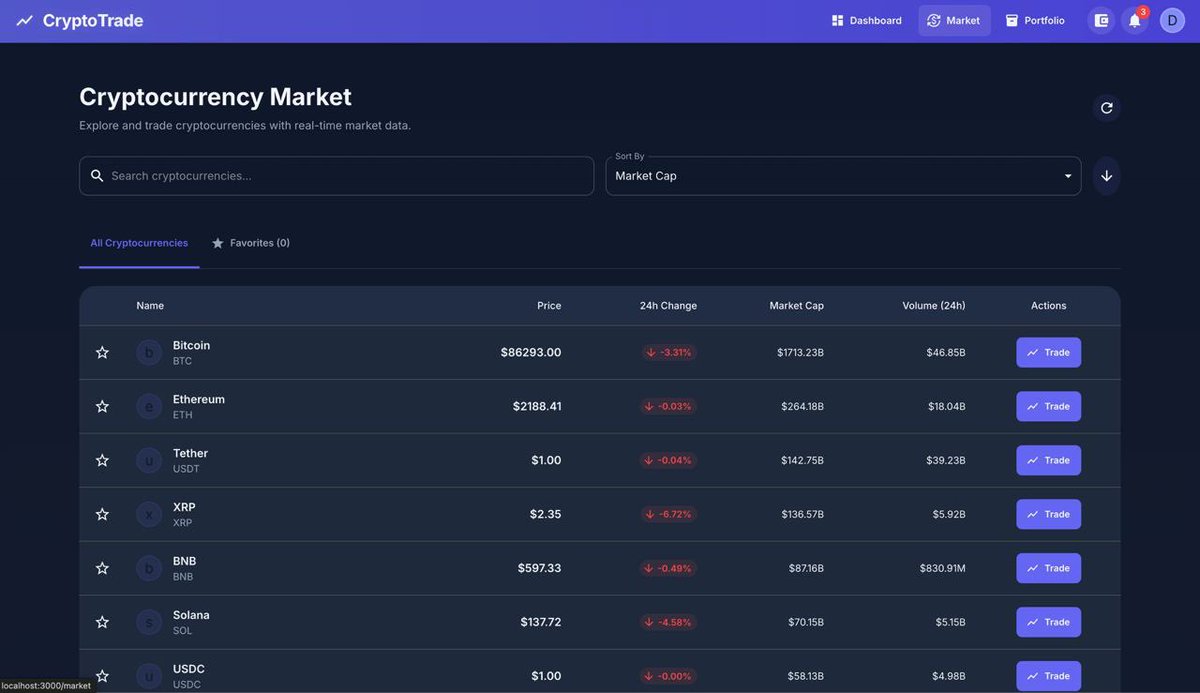
Task: Favorite Ethereum with star
Action: [x=102, y=406]
